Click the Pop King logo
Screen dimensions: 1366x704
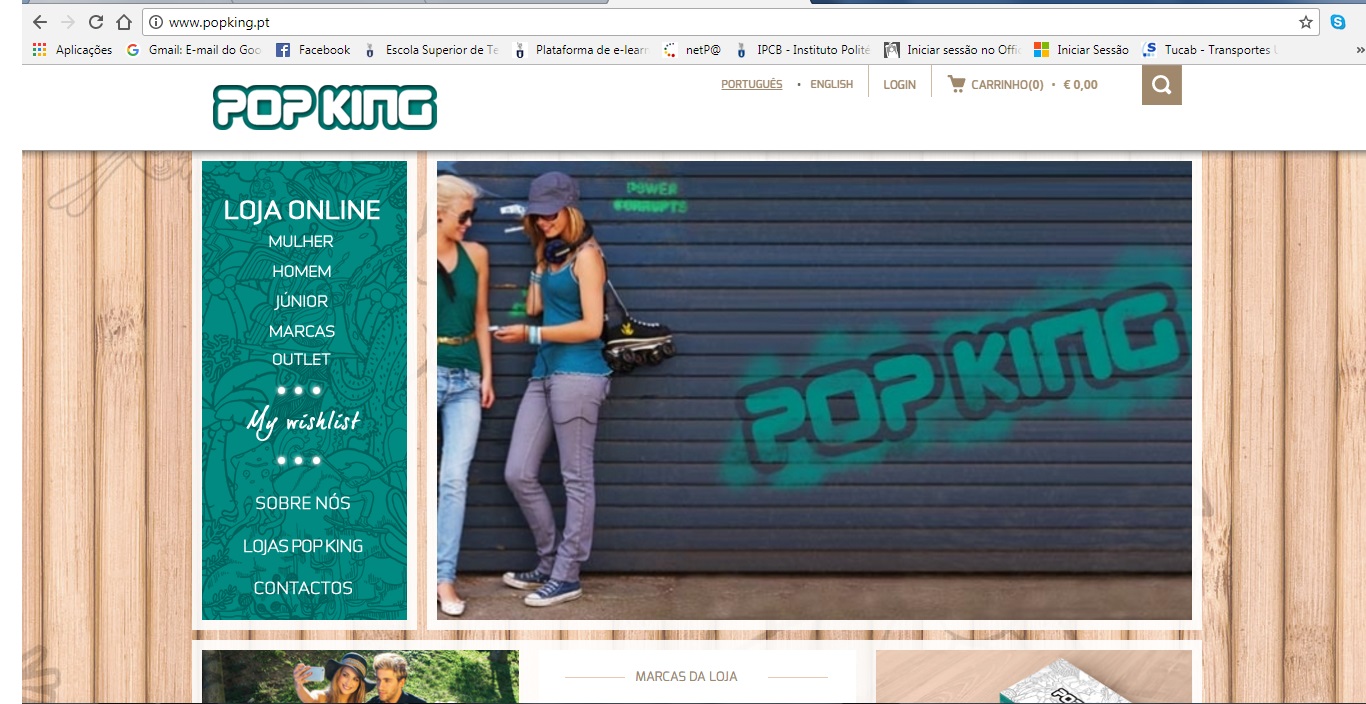pos(325,107)
